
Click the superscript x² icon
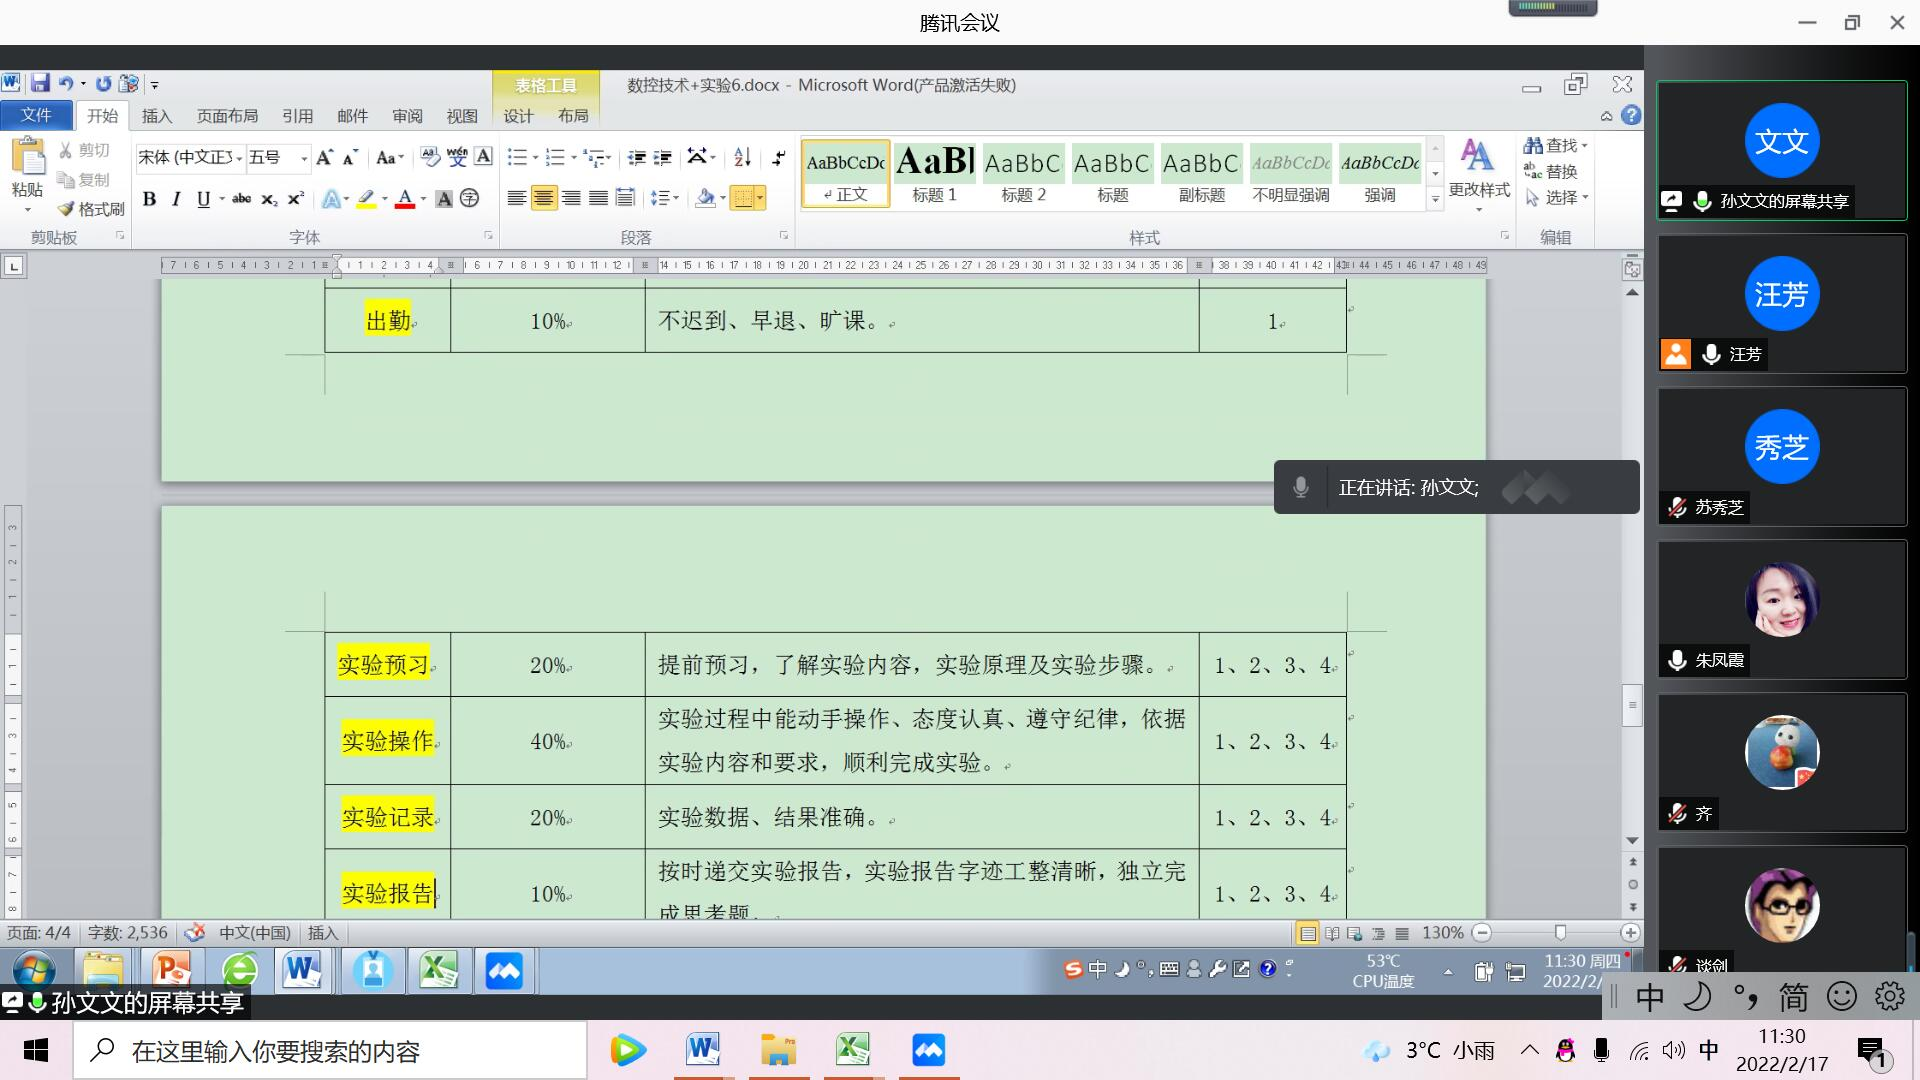tap(296, 199)
